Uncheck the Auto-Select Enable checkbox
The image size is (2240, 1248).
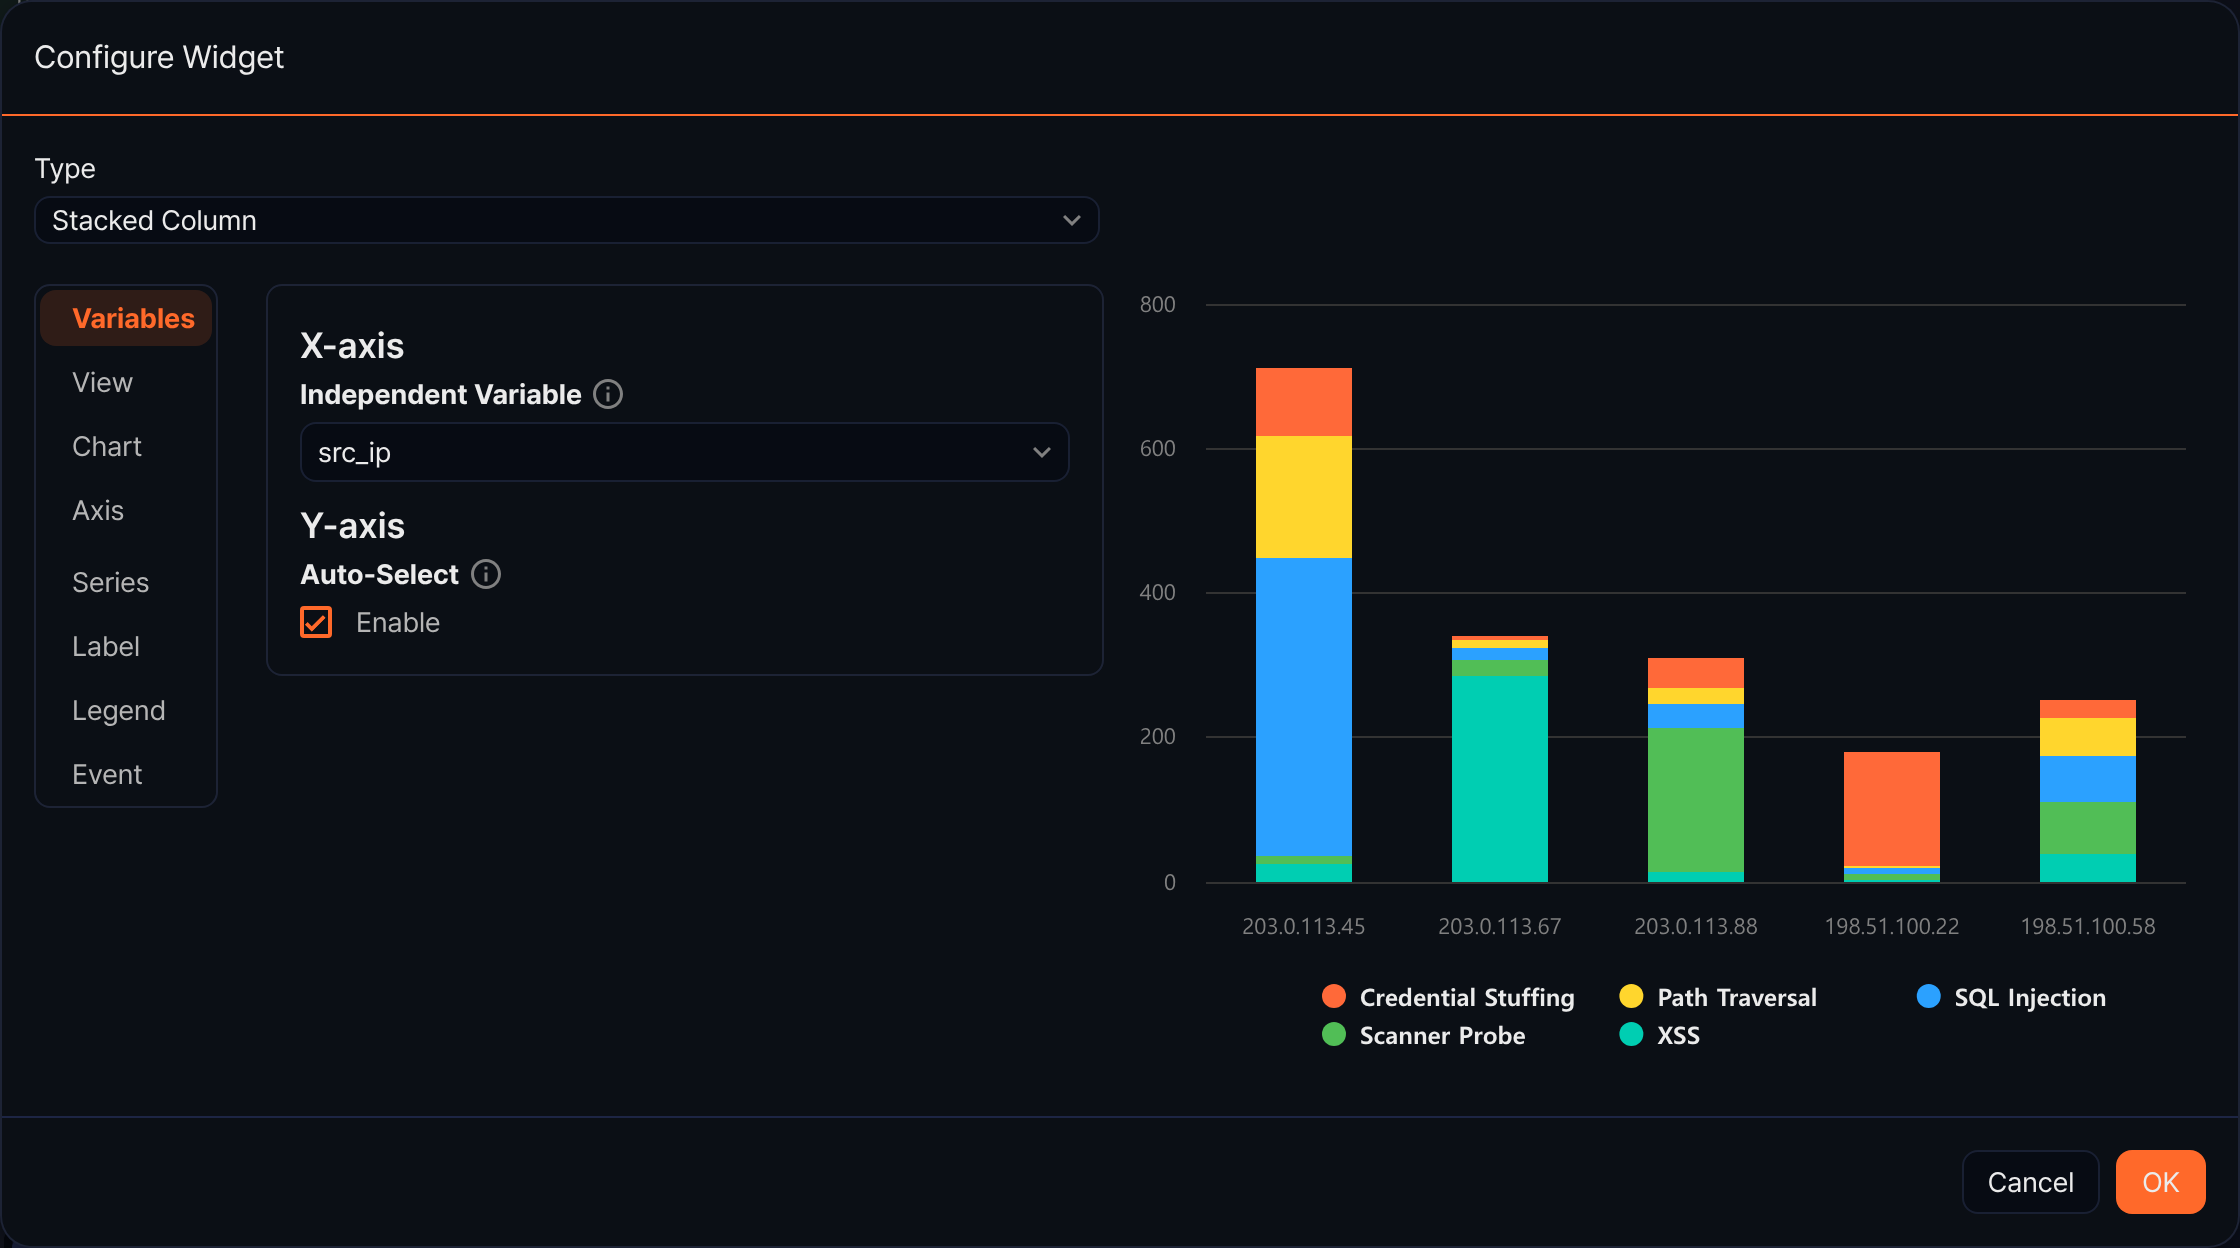316,622
